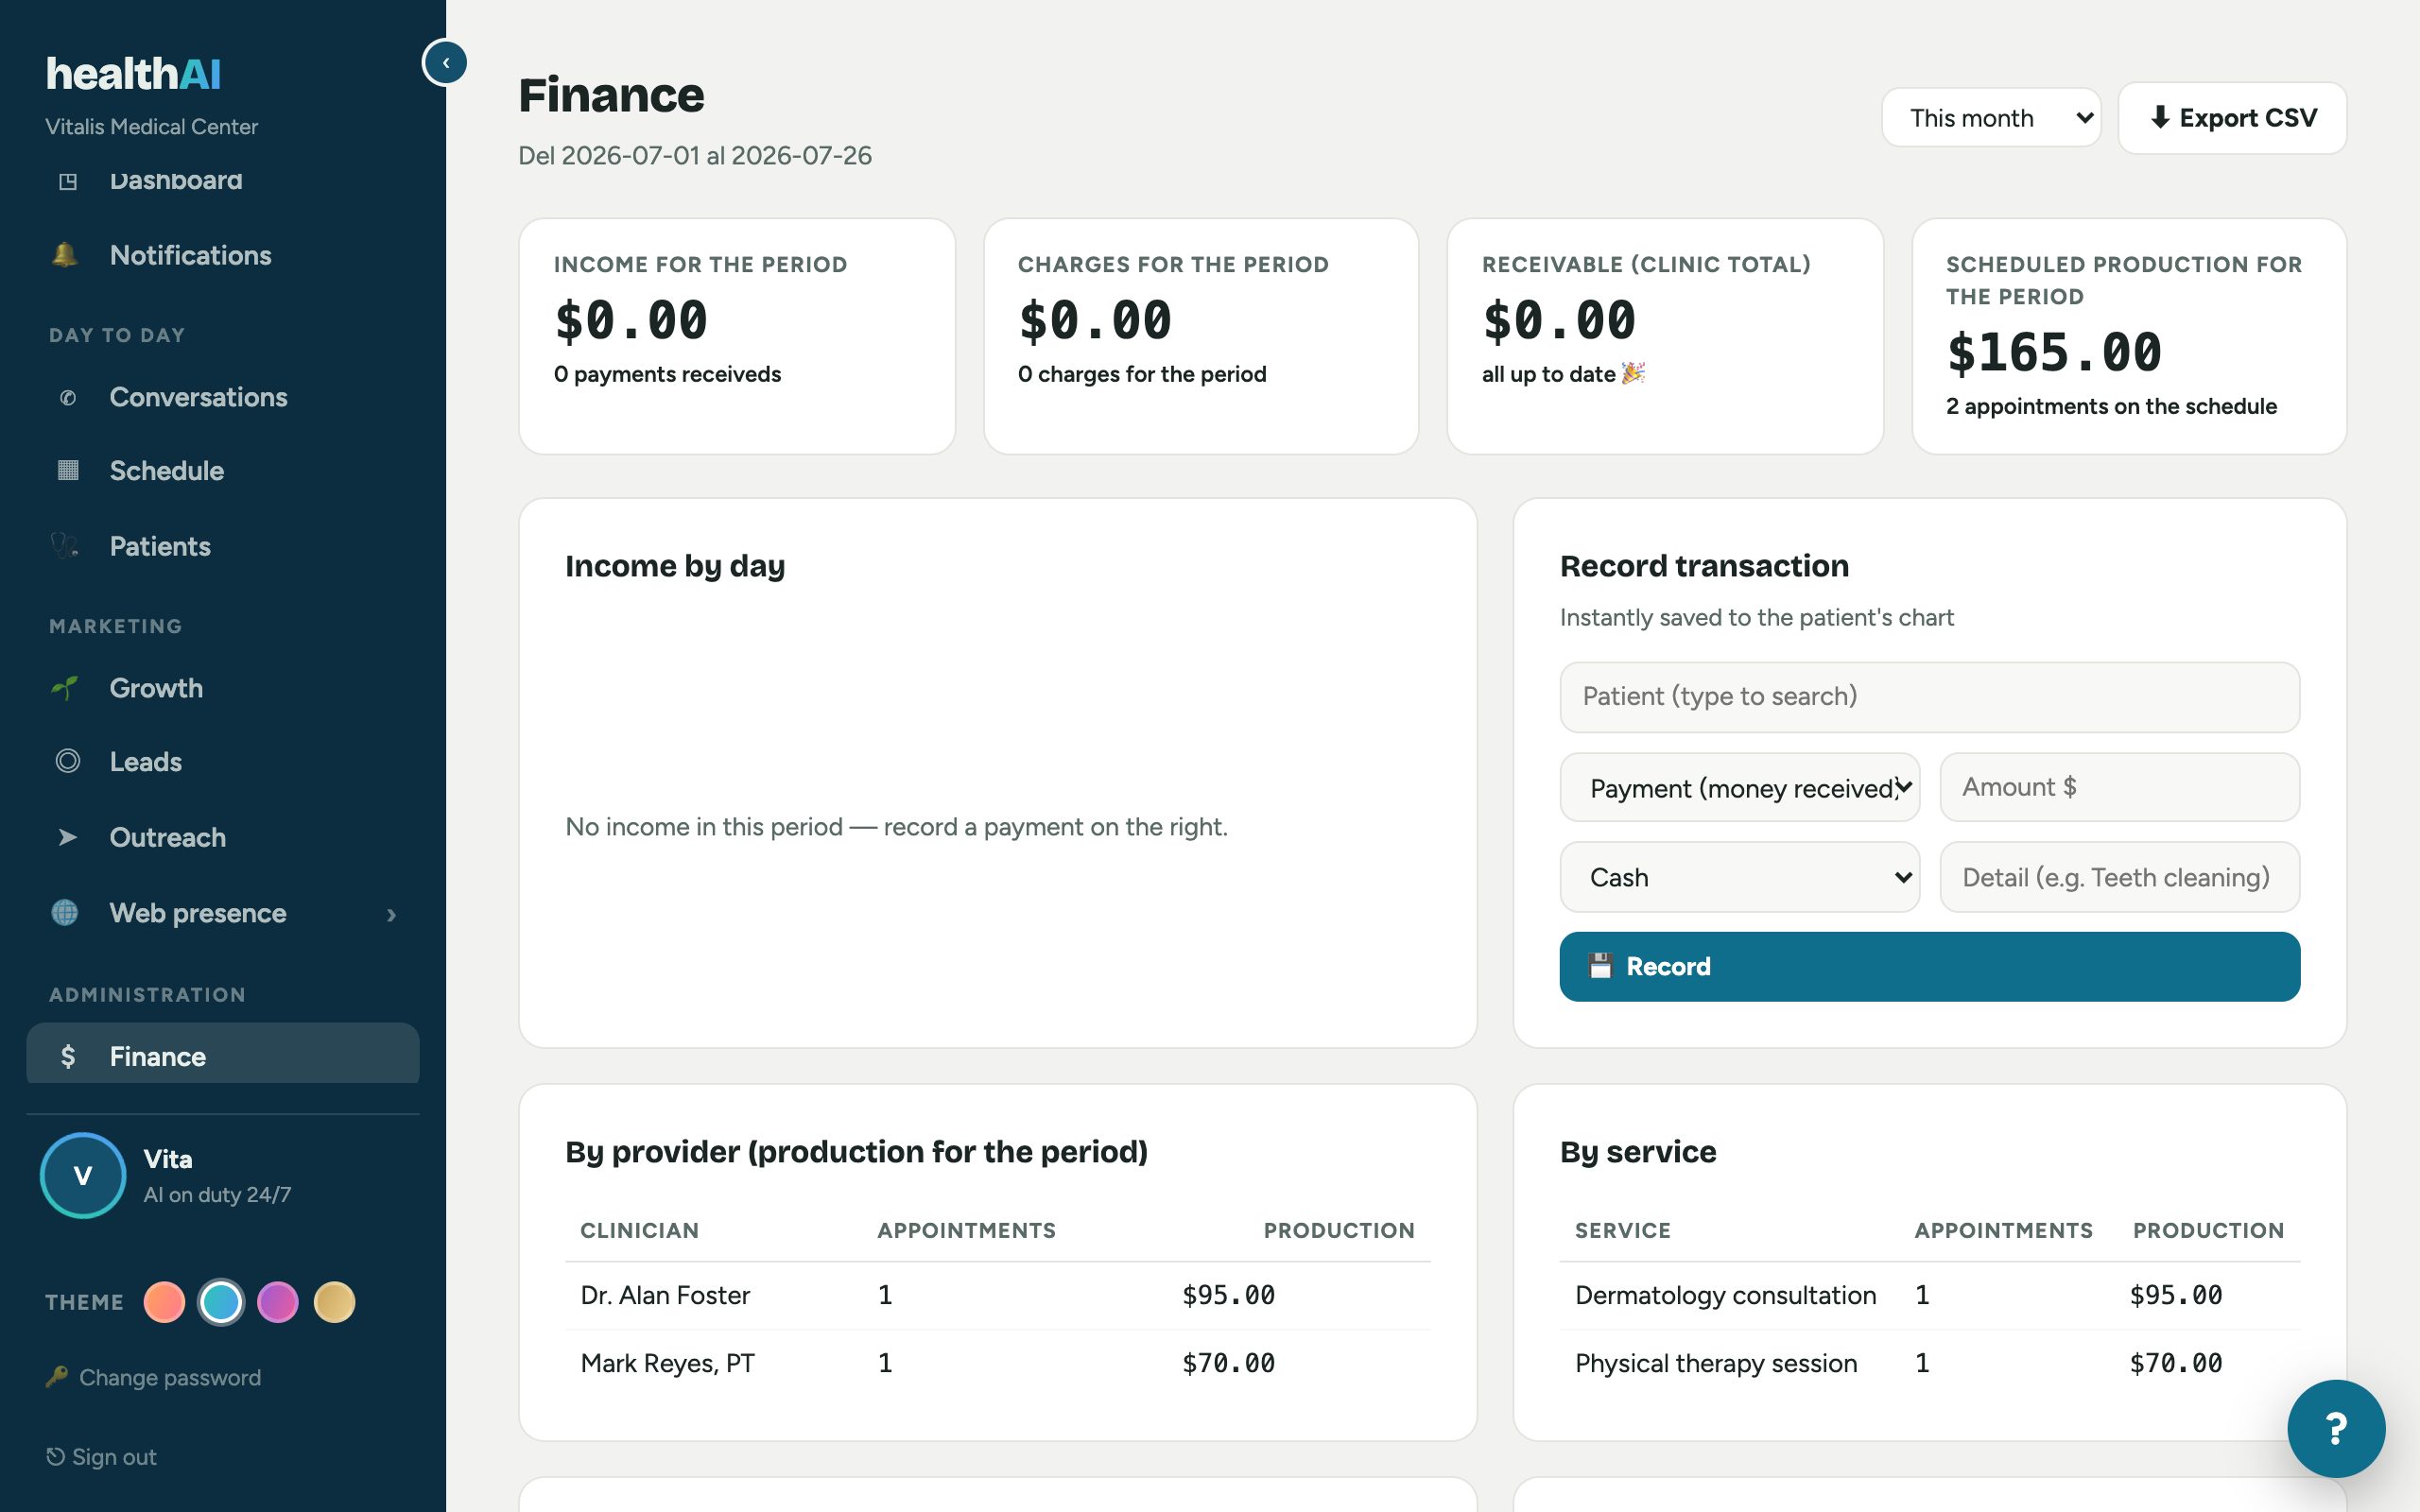
Task: Expand the Web presence submenu chevron
Action: (x=391, y=914)
